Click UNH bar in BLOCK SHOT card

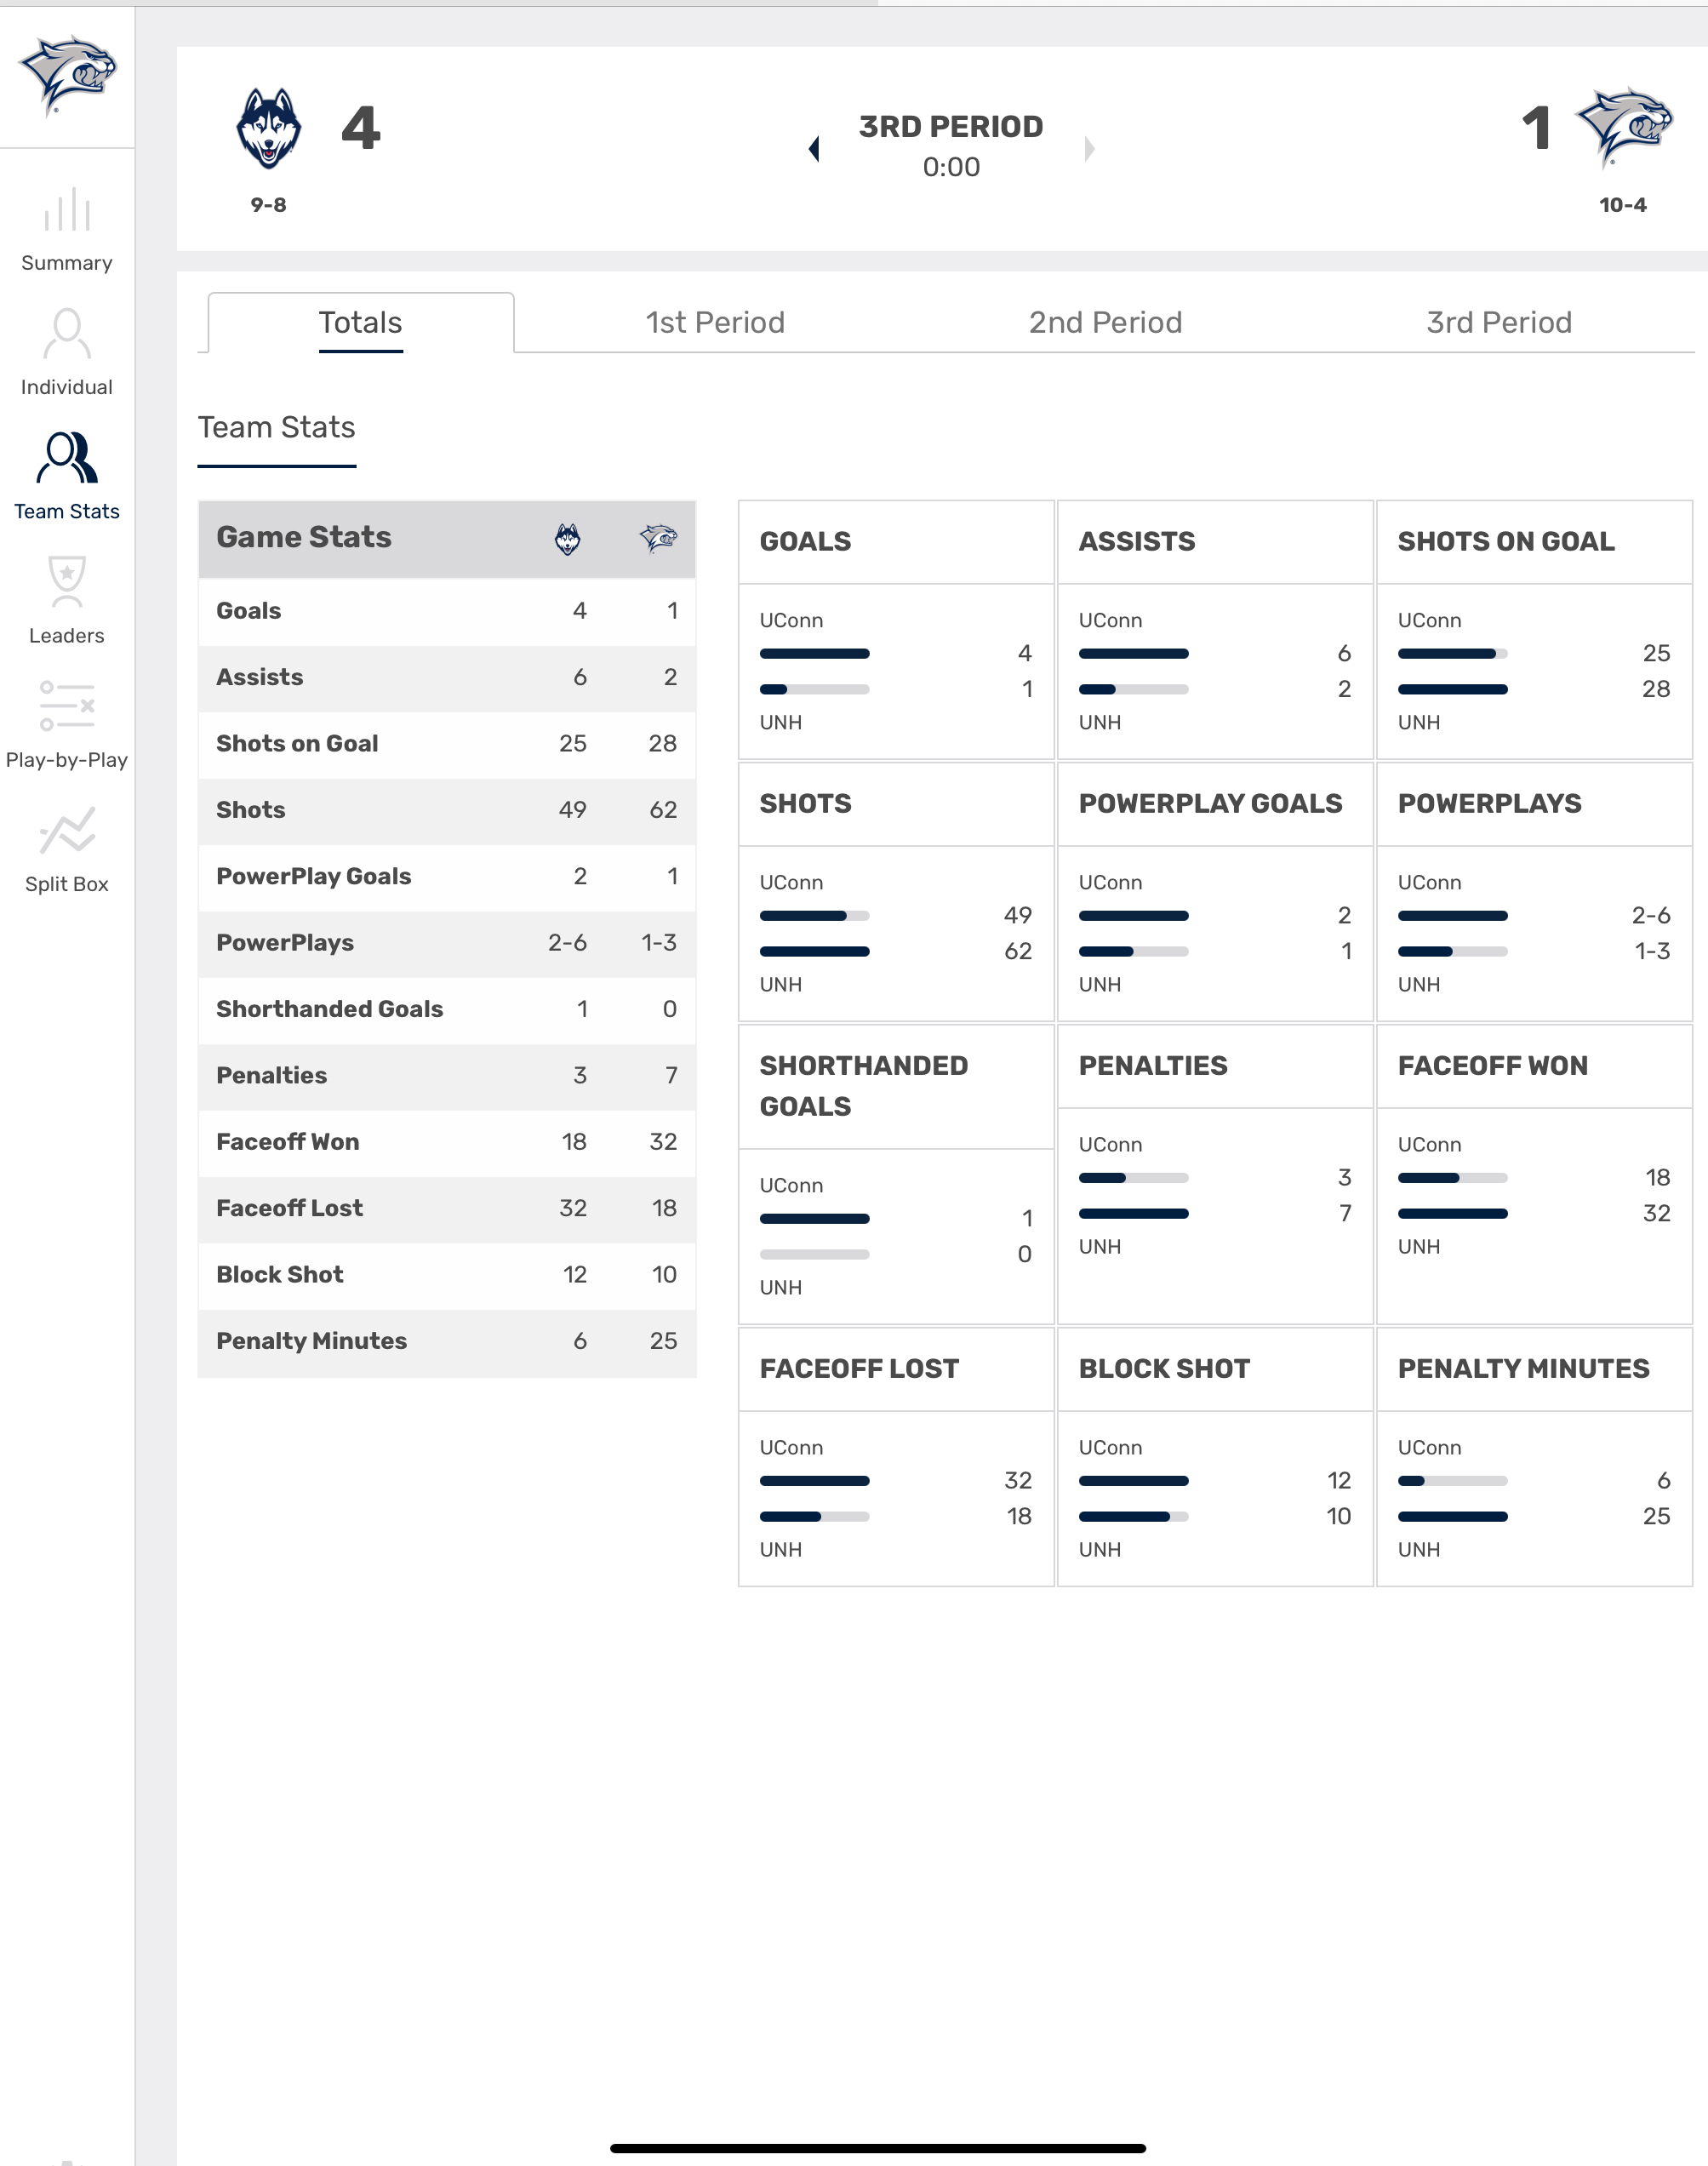[1133, 1517]
